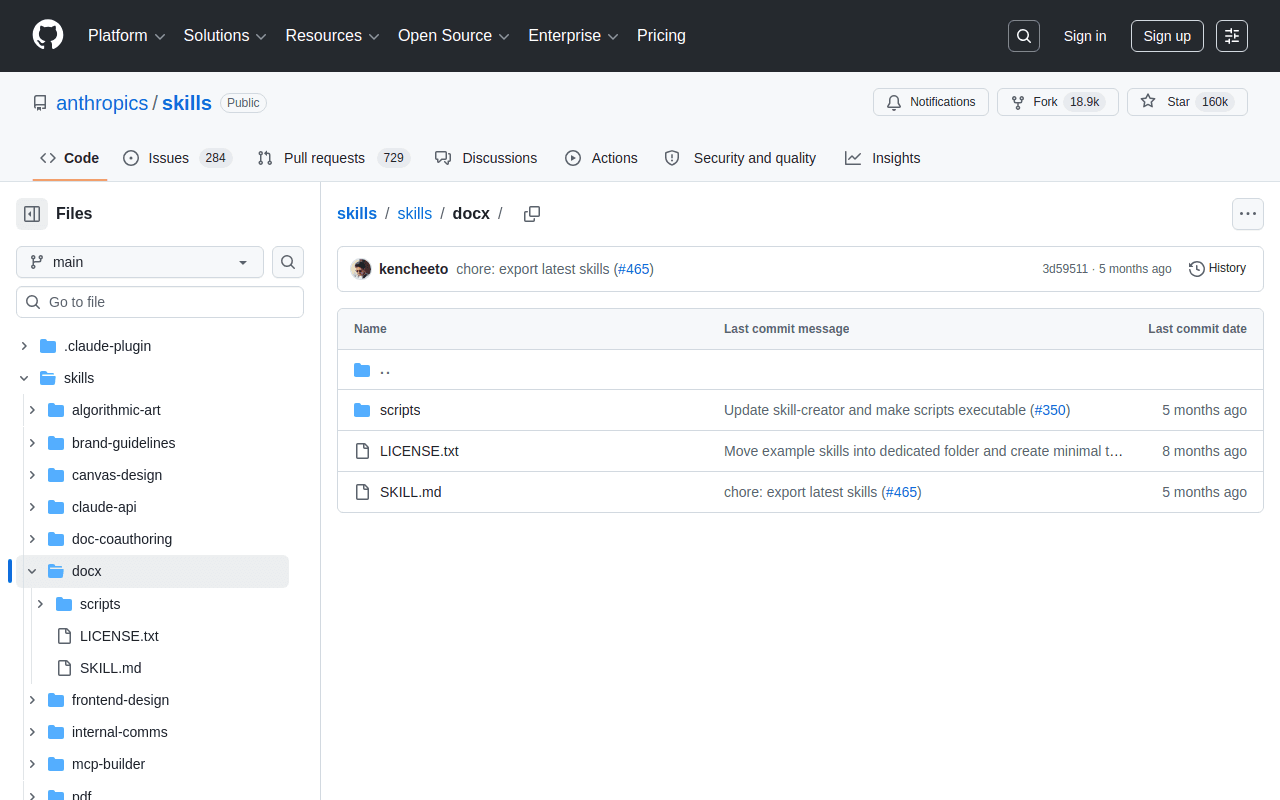Focus the Go to file search field
This screenshot has height=800, width=1280.
tap(160, 302)
